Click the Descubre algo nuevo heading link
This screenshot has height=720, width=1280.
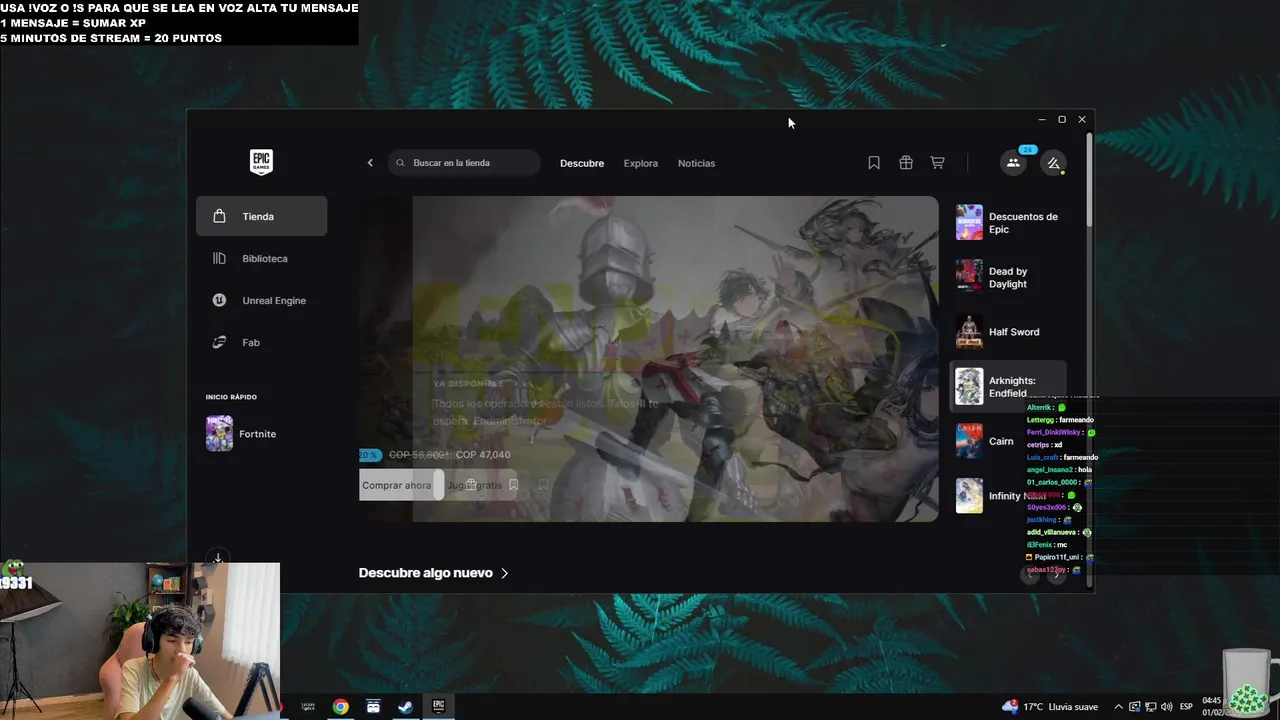426,573
